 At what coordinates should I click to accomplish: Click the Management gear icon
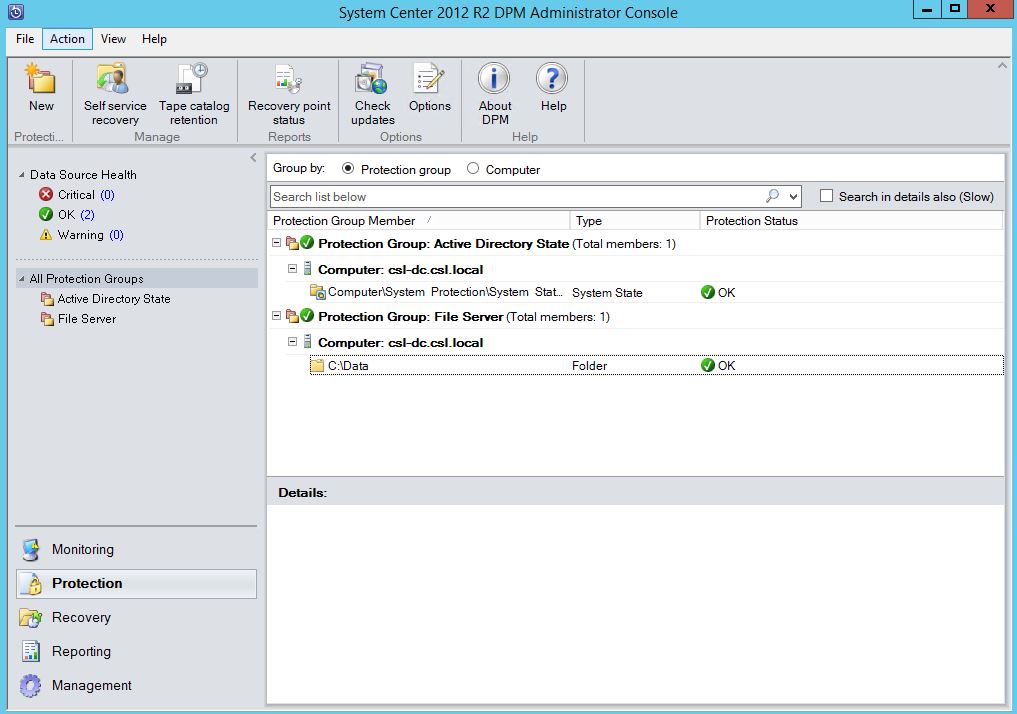[x=30, y=685]
